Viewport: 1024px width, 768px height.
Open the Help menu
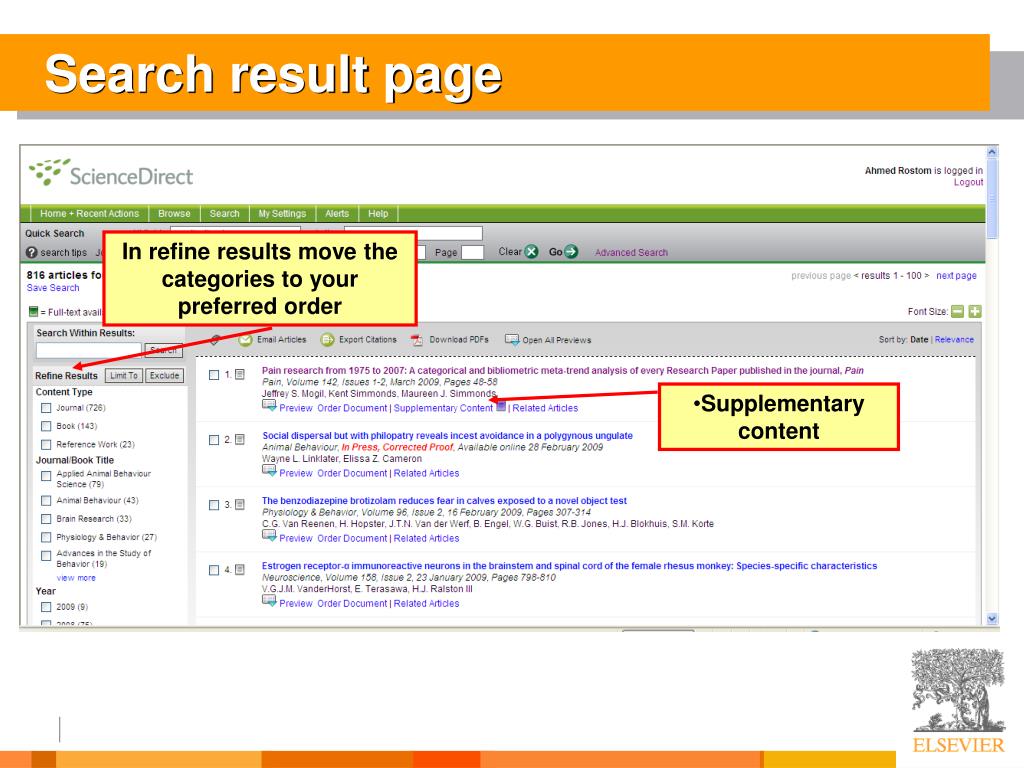tap(378, 214)
